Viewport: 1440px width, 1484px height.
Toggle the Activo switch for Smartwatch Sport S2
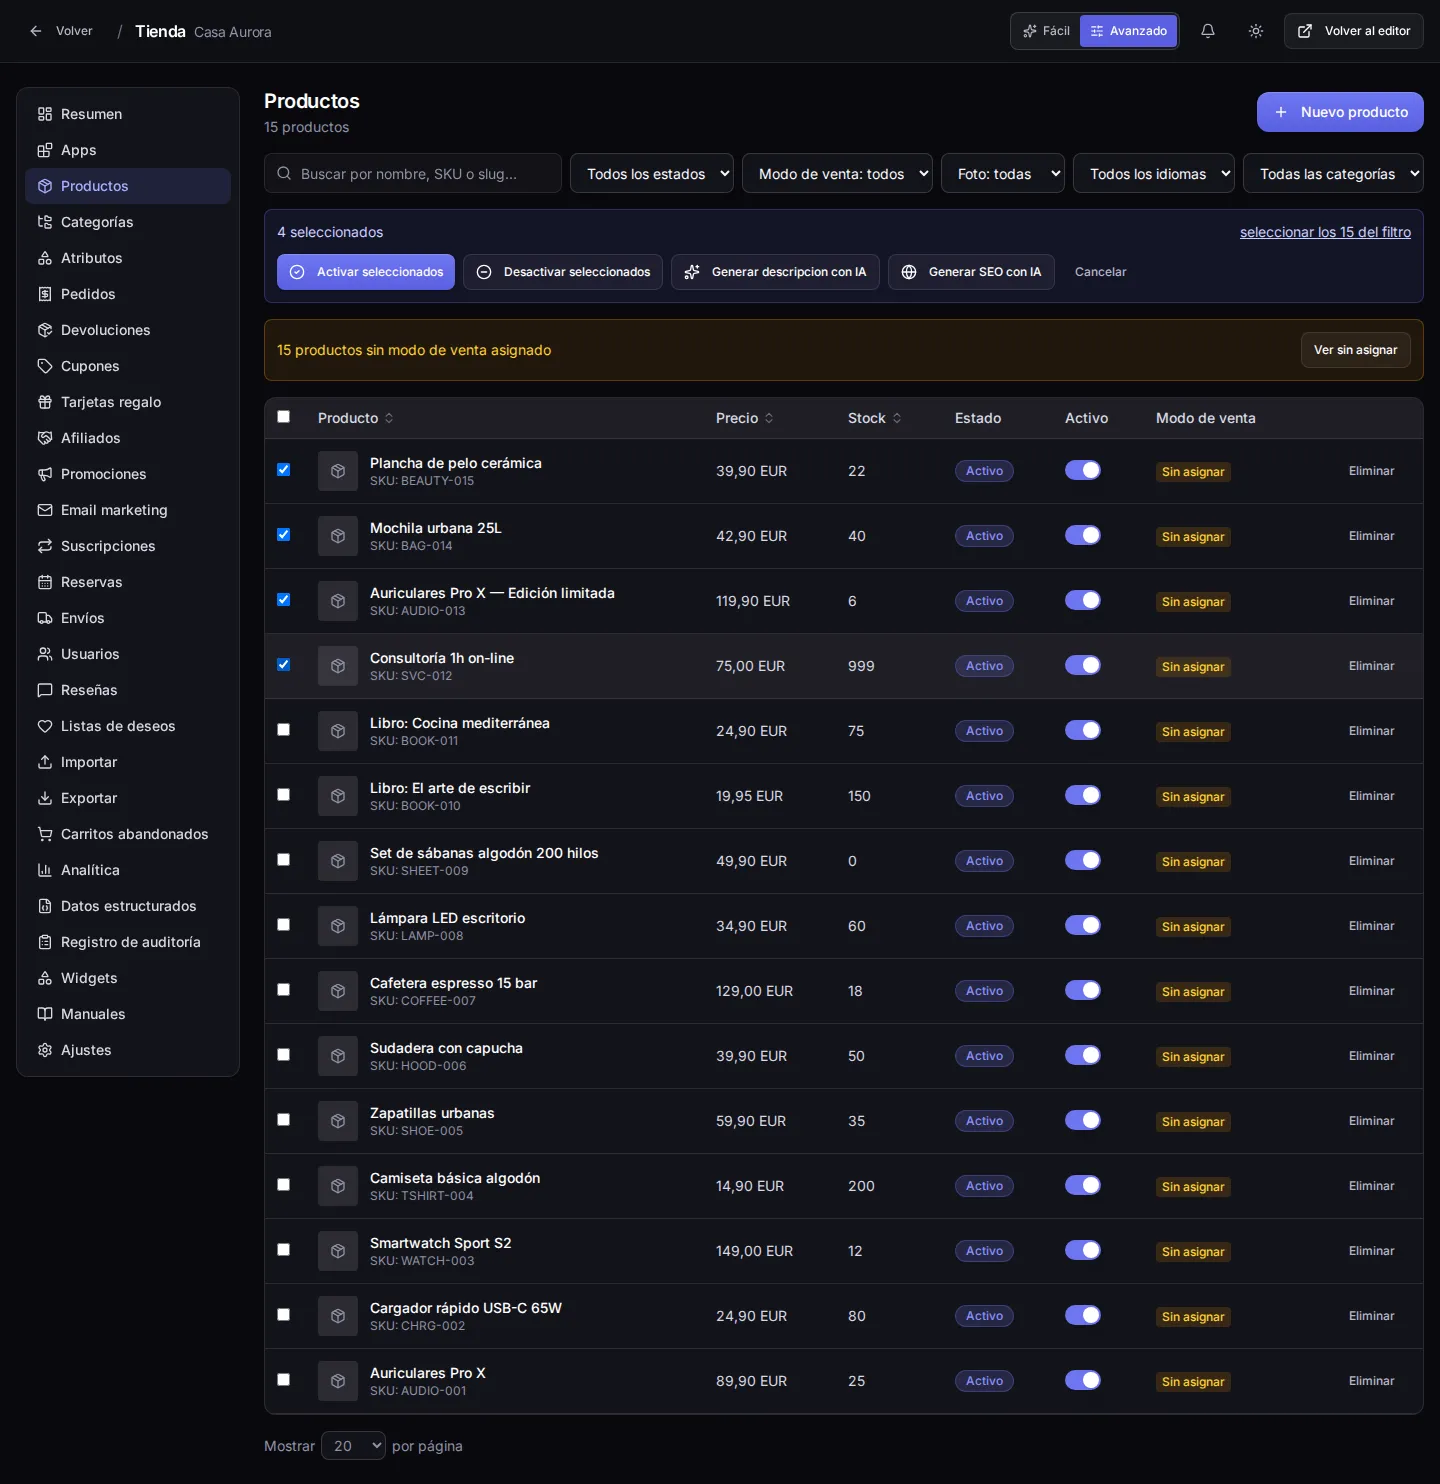coord(1083,1250)
